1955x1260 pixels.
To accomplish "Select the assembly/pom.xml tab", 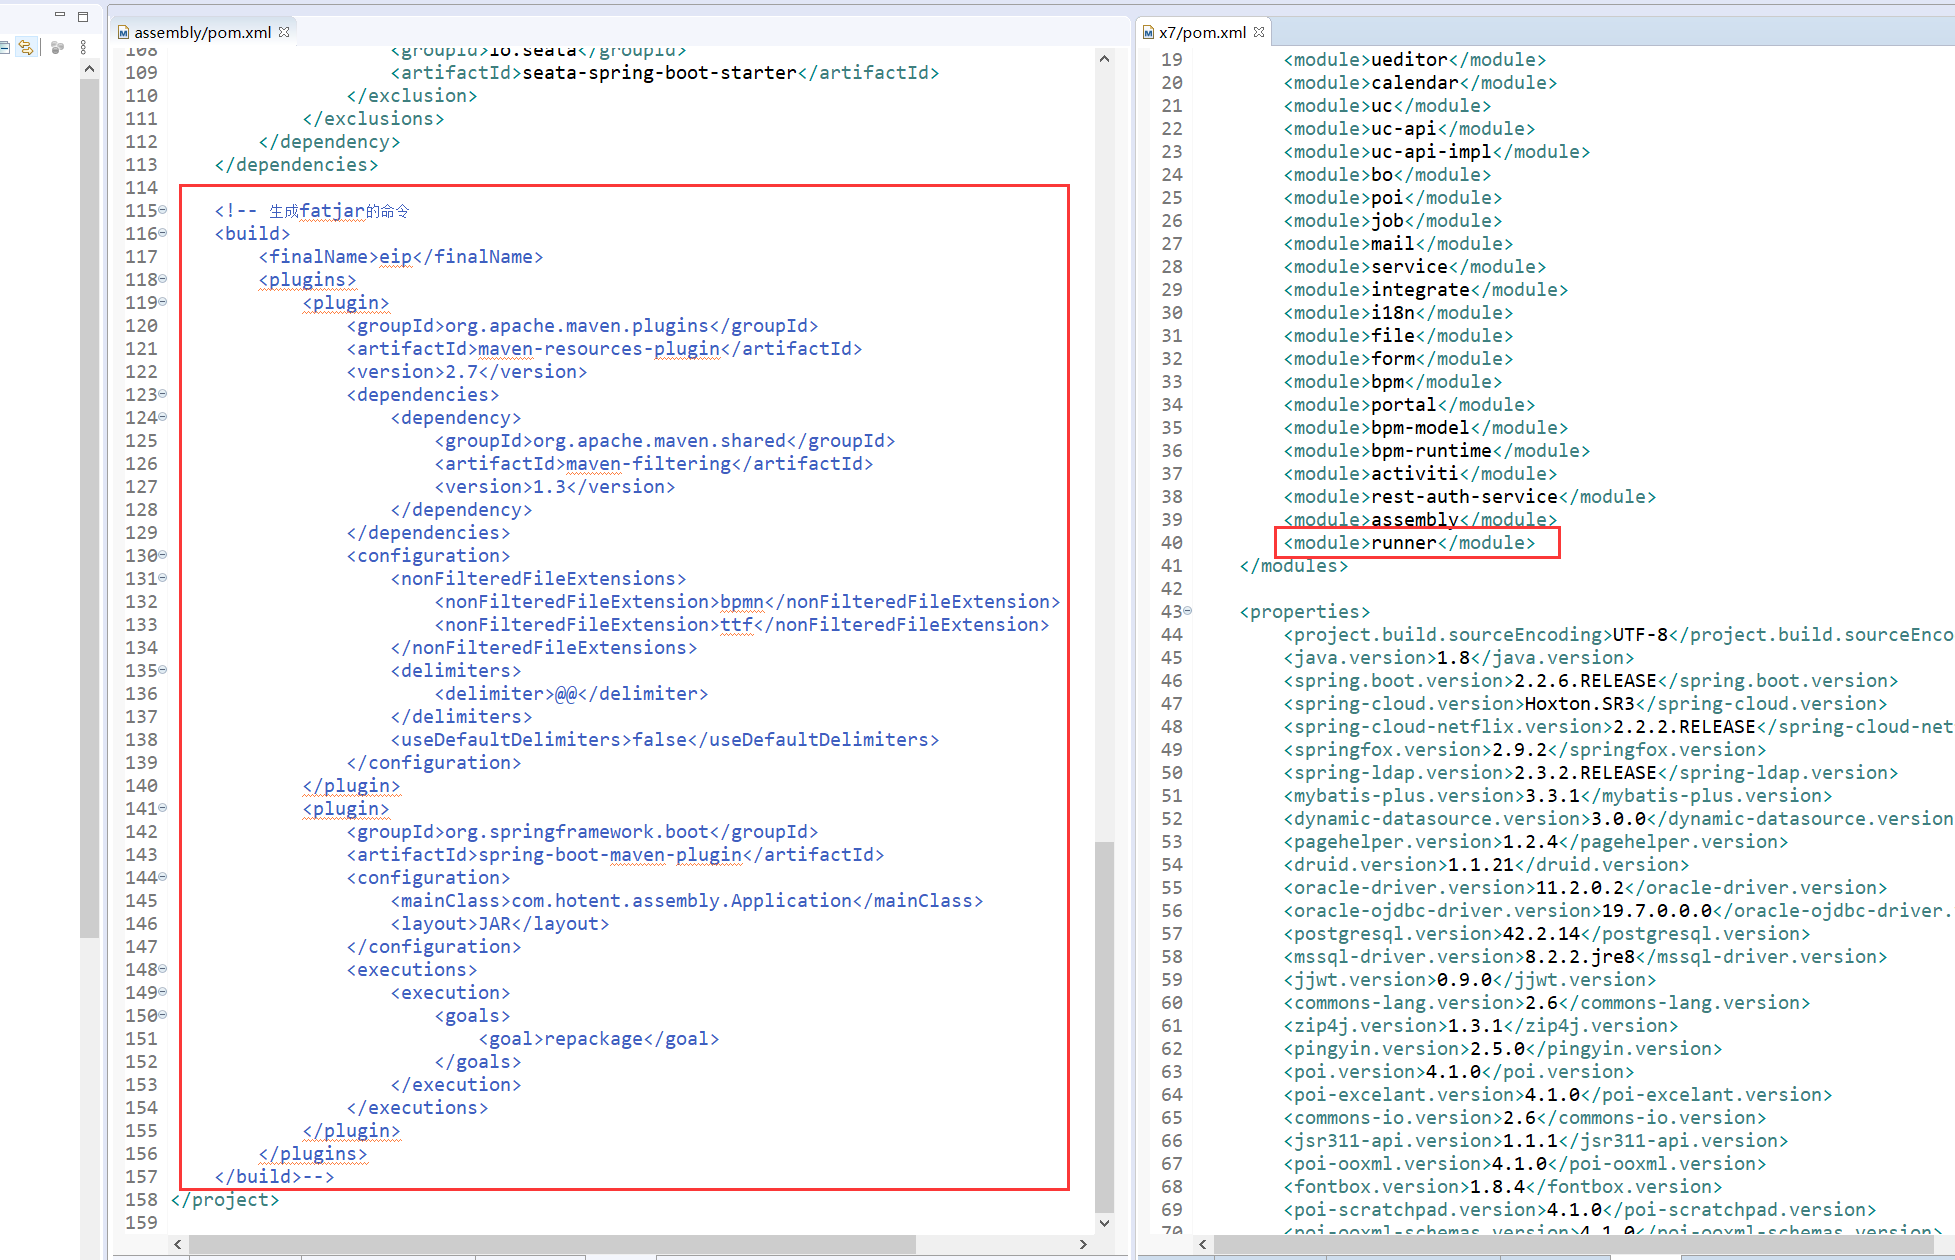I will 202,32.
